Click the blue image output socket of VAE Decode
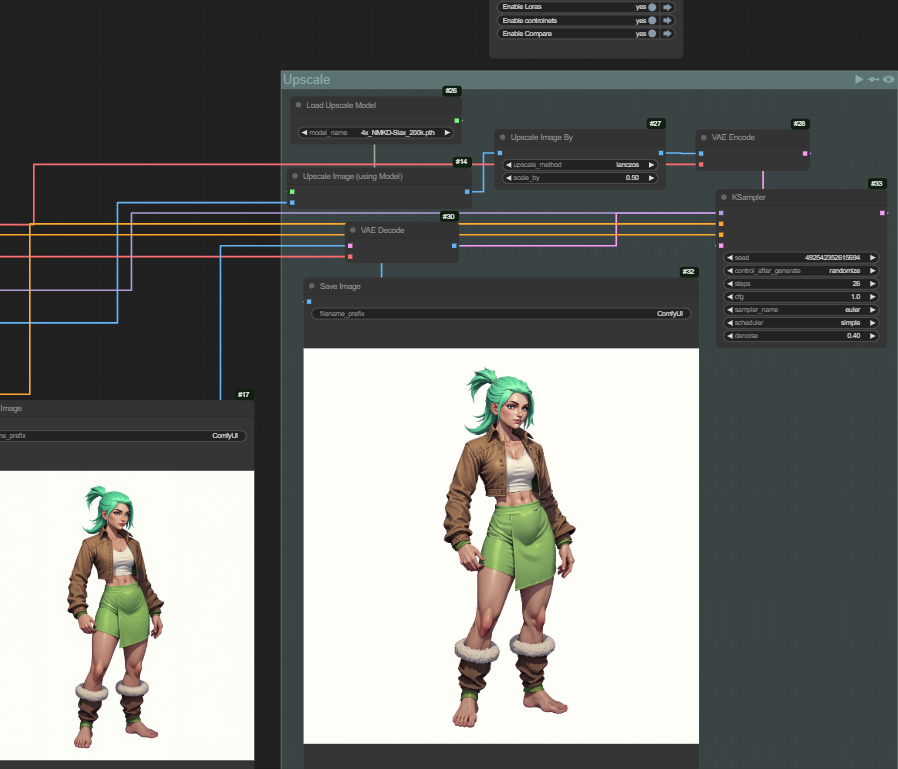 coord(454,246)
